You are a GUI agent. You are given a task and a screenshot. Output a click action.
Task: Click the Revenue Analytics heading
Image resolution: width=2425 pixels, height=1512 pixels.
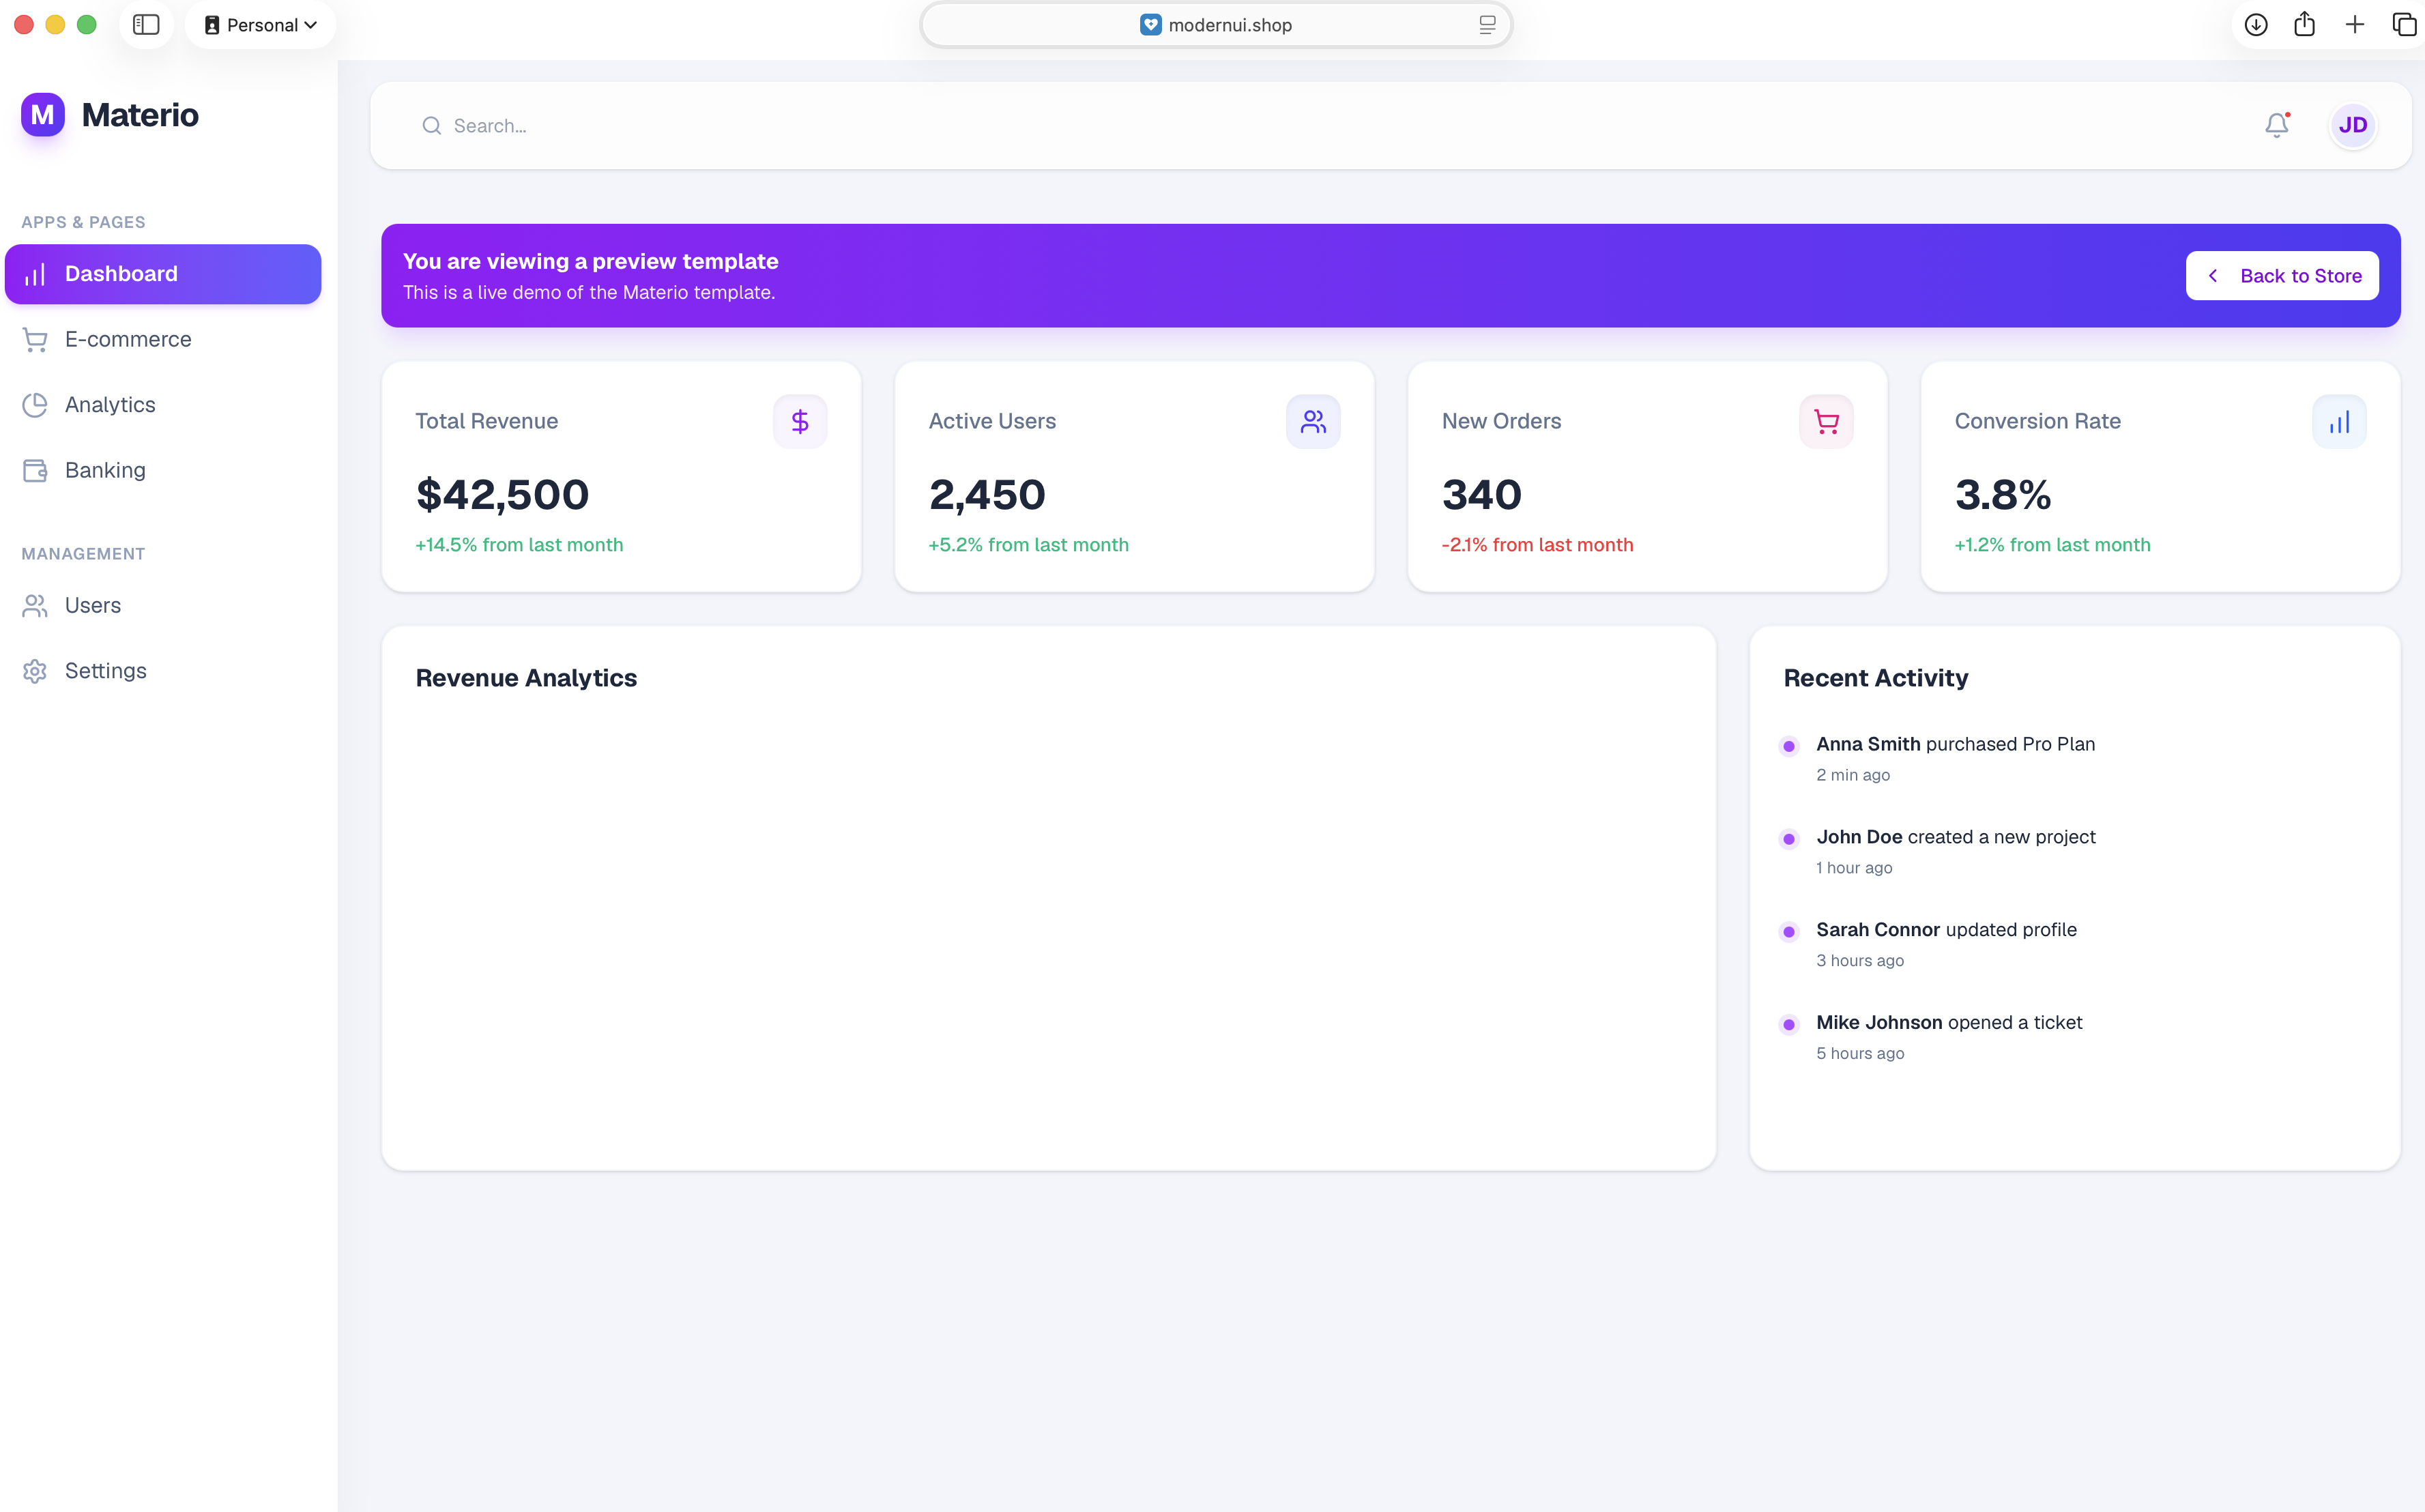[526, 678]
